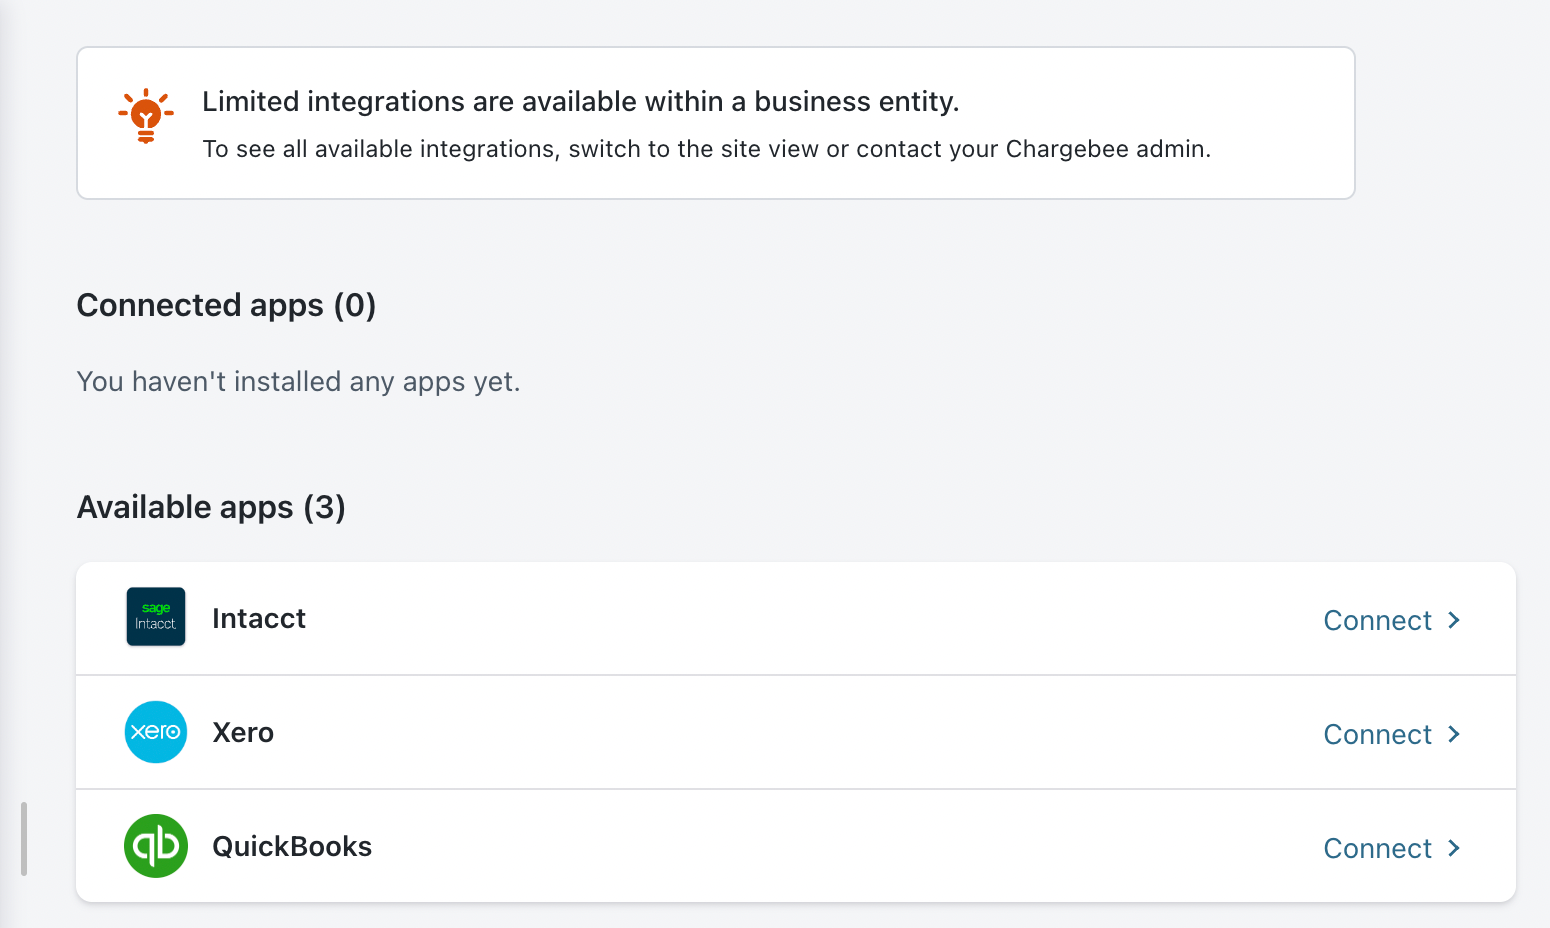The image size is (1550, 928).
Task: Click the left sidebar scrollbar handle
Action: [23, 838]
